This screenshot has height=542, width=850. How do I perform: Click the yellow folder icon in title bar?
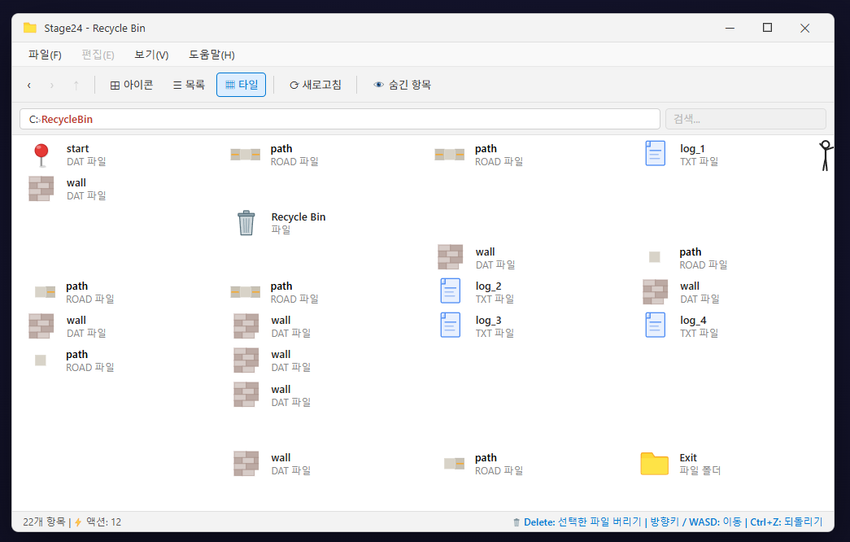point(30,28)
